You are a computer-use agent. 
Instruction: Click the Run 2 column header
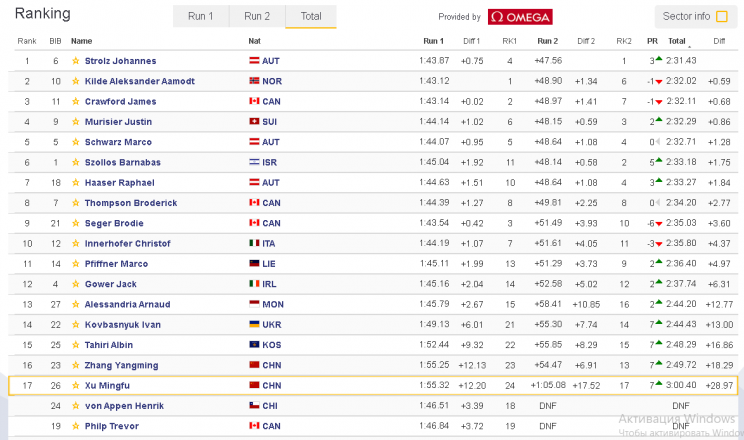548,41
